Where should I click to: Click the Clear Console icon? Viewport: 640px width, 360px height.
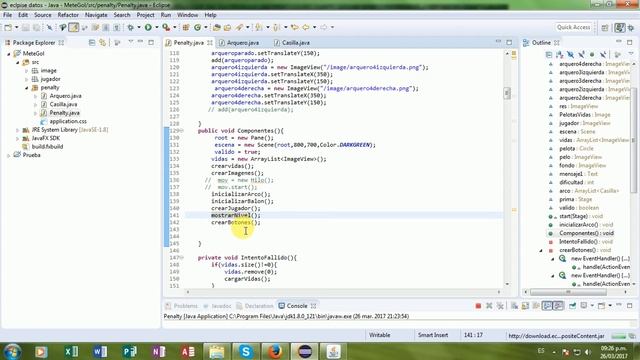pos(514,306)
